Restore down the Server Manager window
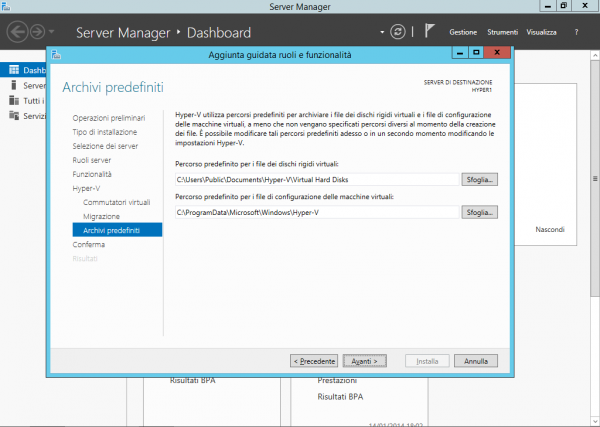Screen dimensions: 600x427 click(x=564, y=6)
